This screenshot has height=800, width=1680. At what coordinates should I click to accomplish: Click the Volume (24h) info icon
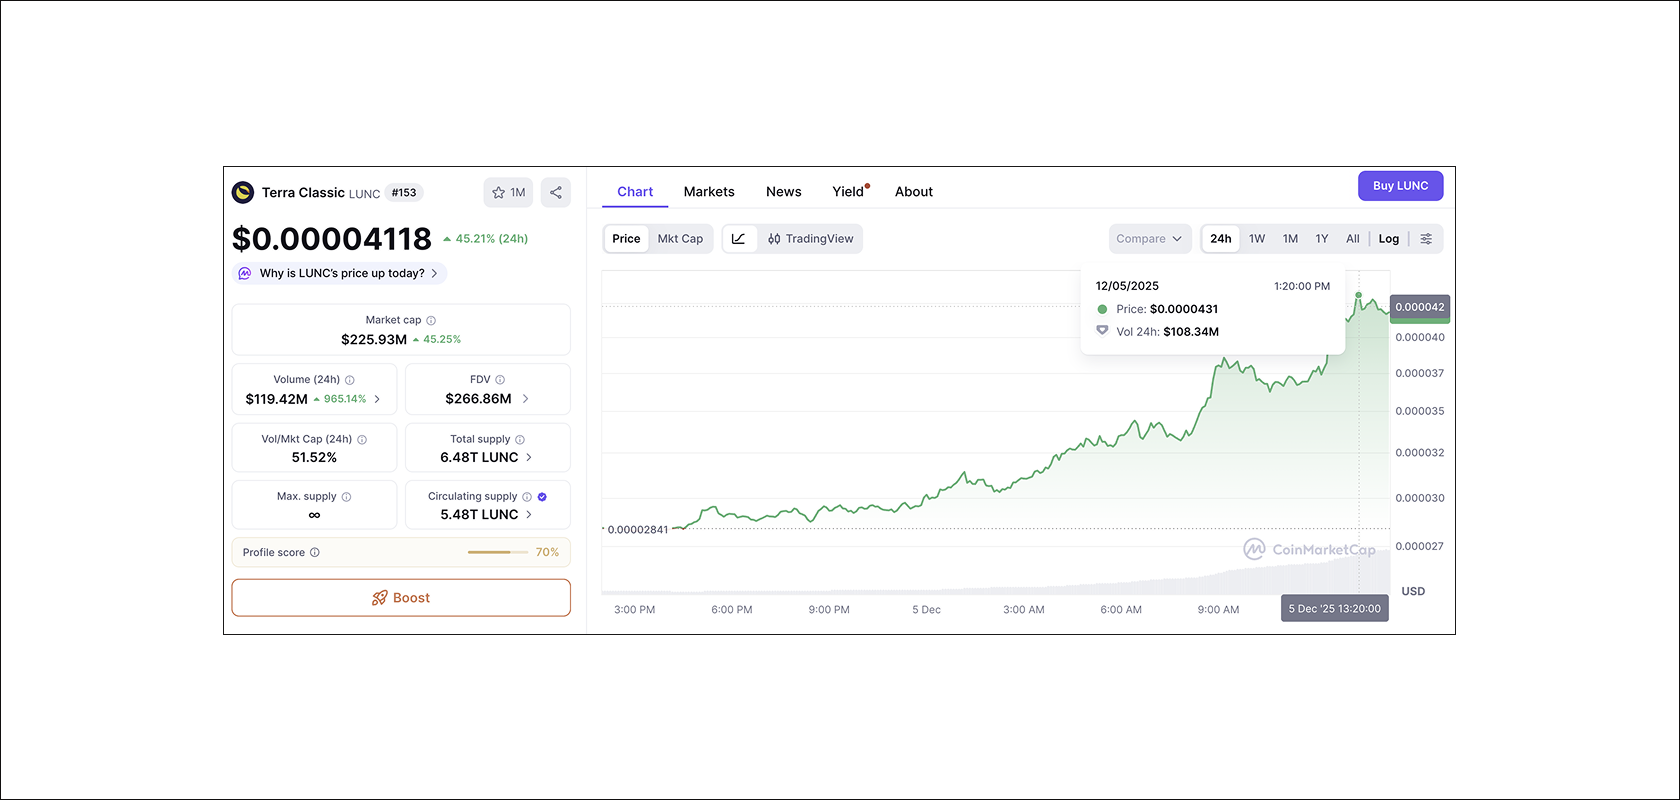click(x=350, y=380)
